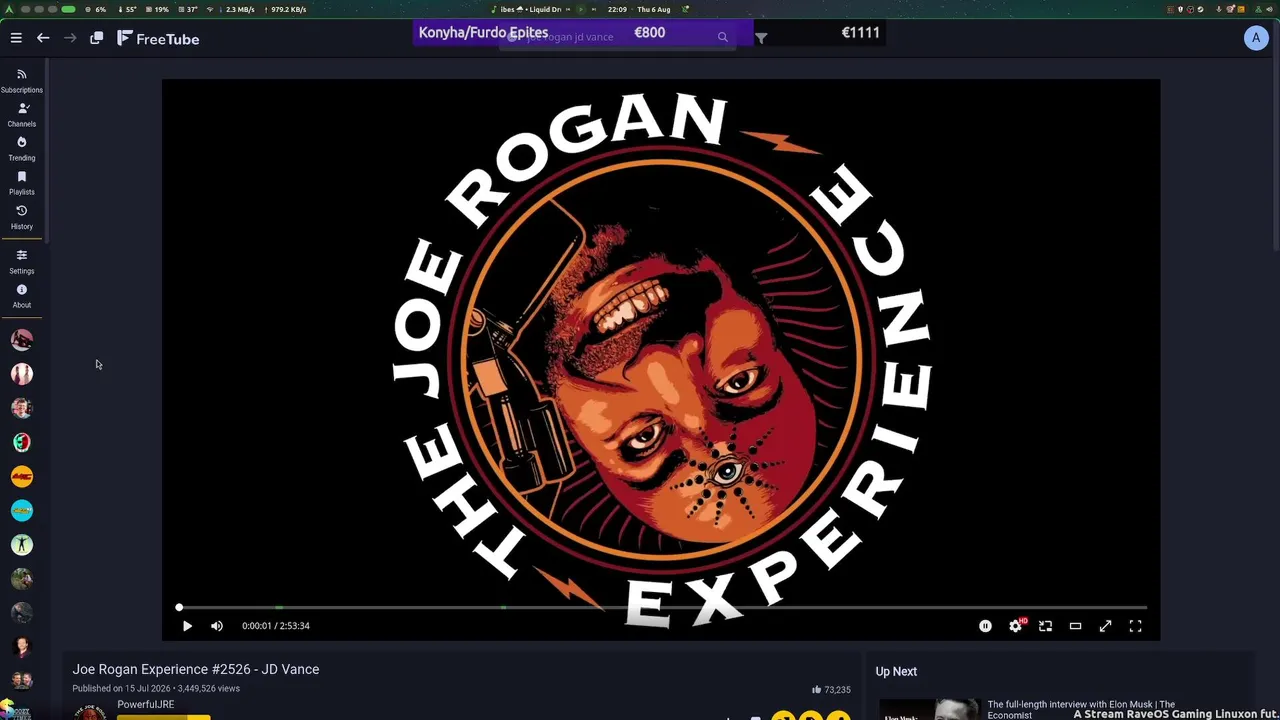
Task: Open the About page in sidebar
Action: 22,296
